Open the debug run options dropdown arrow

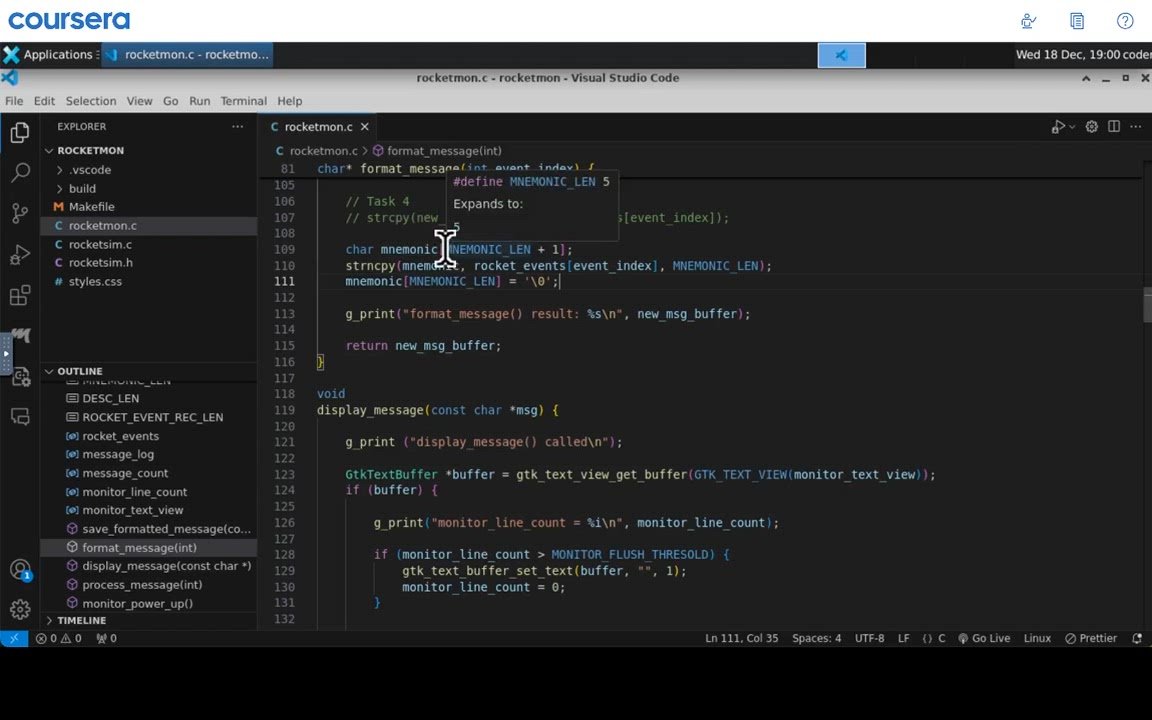tap(1072, 127)
